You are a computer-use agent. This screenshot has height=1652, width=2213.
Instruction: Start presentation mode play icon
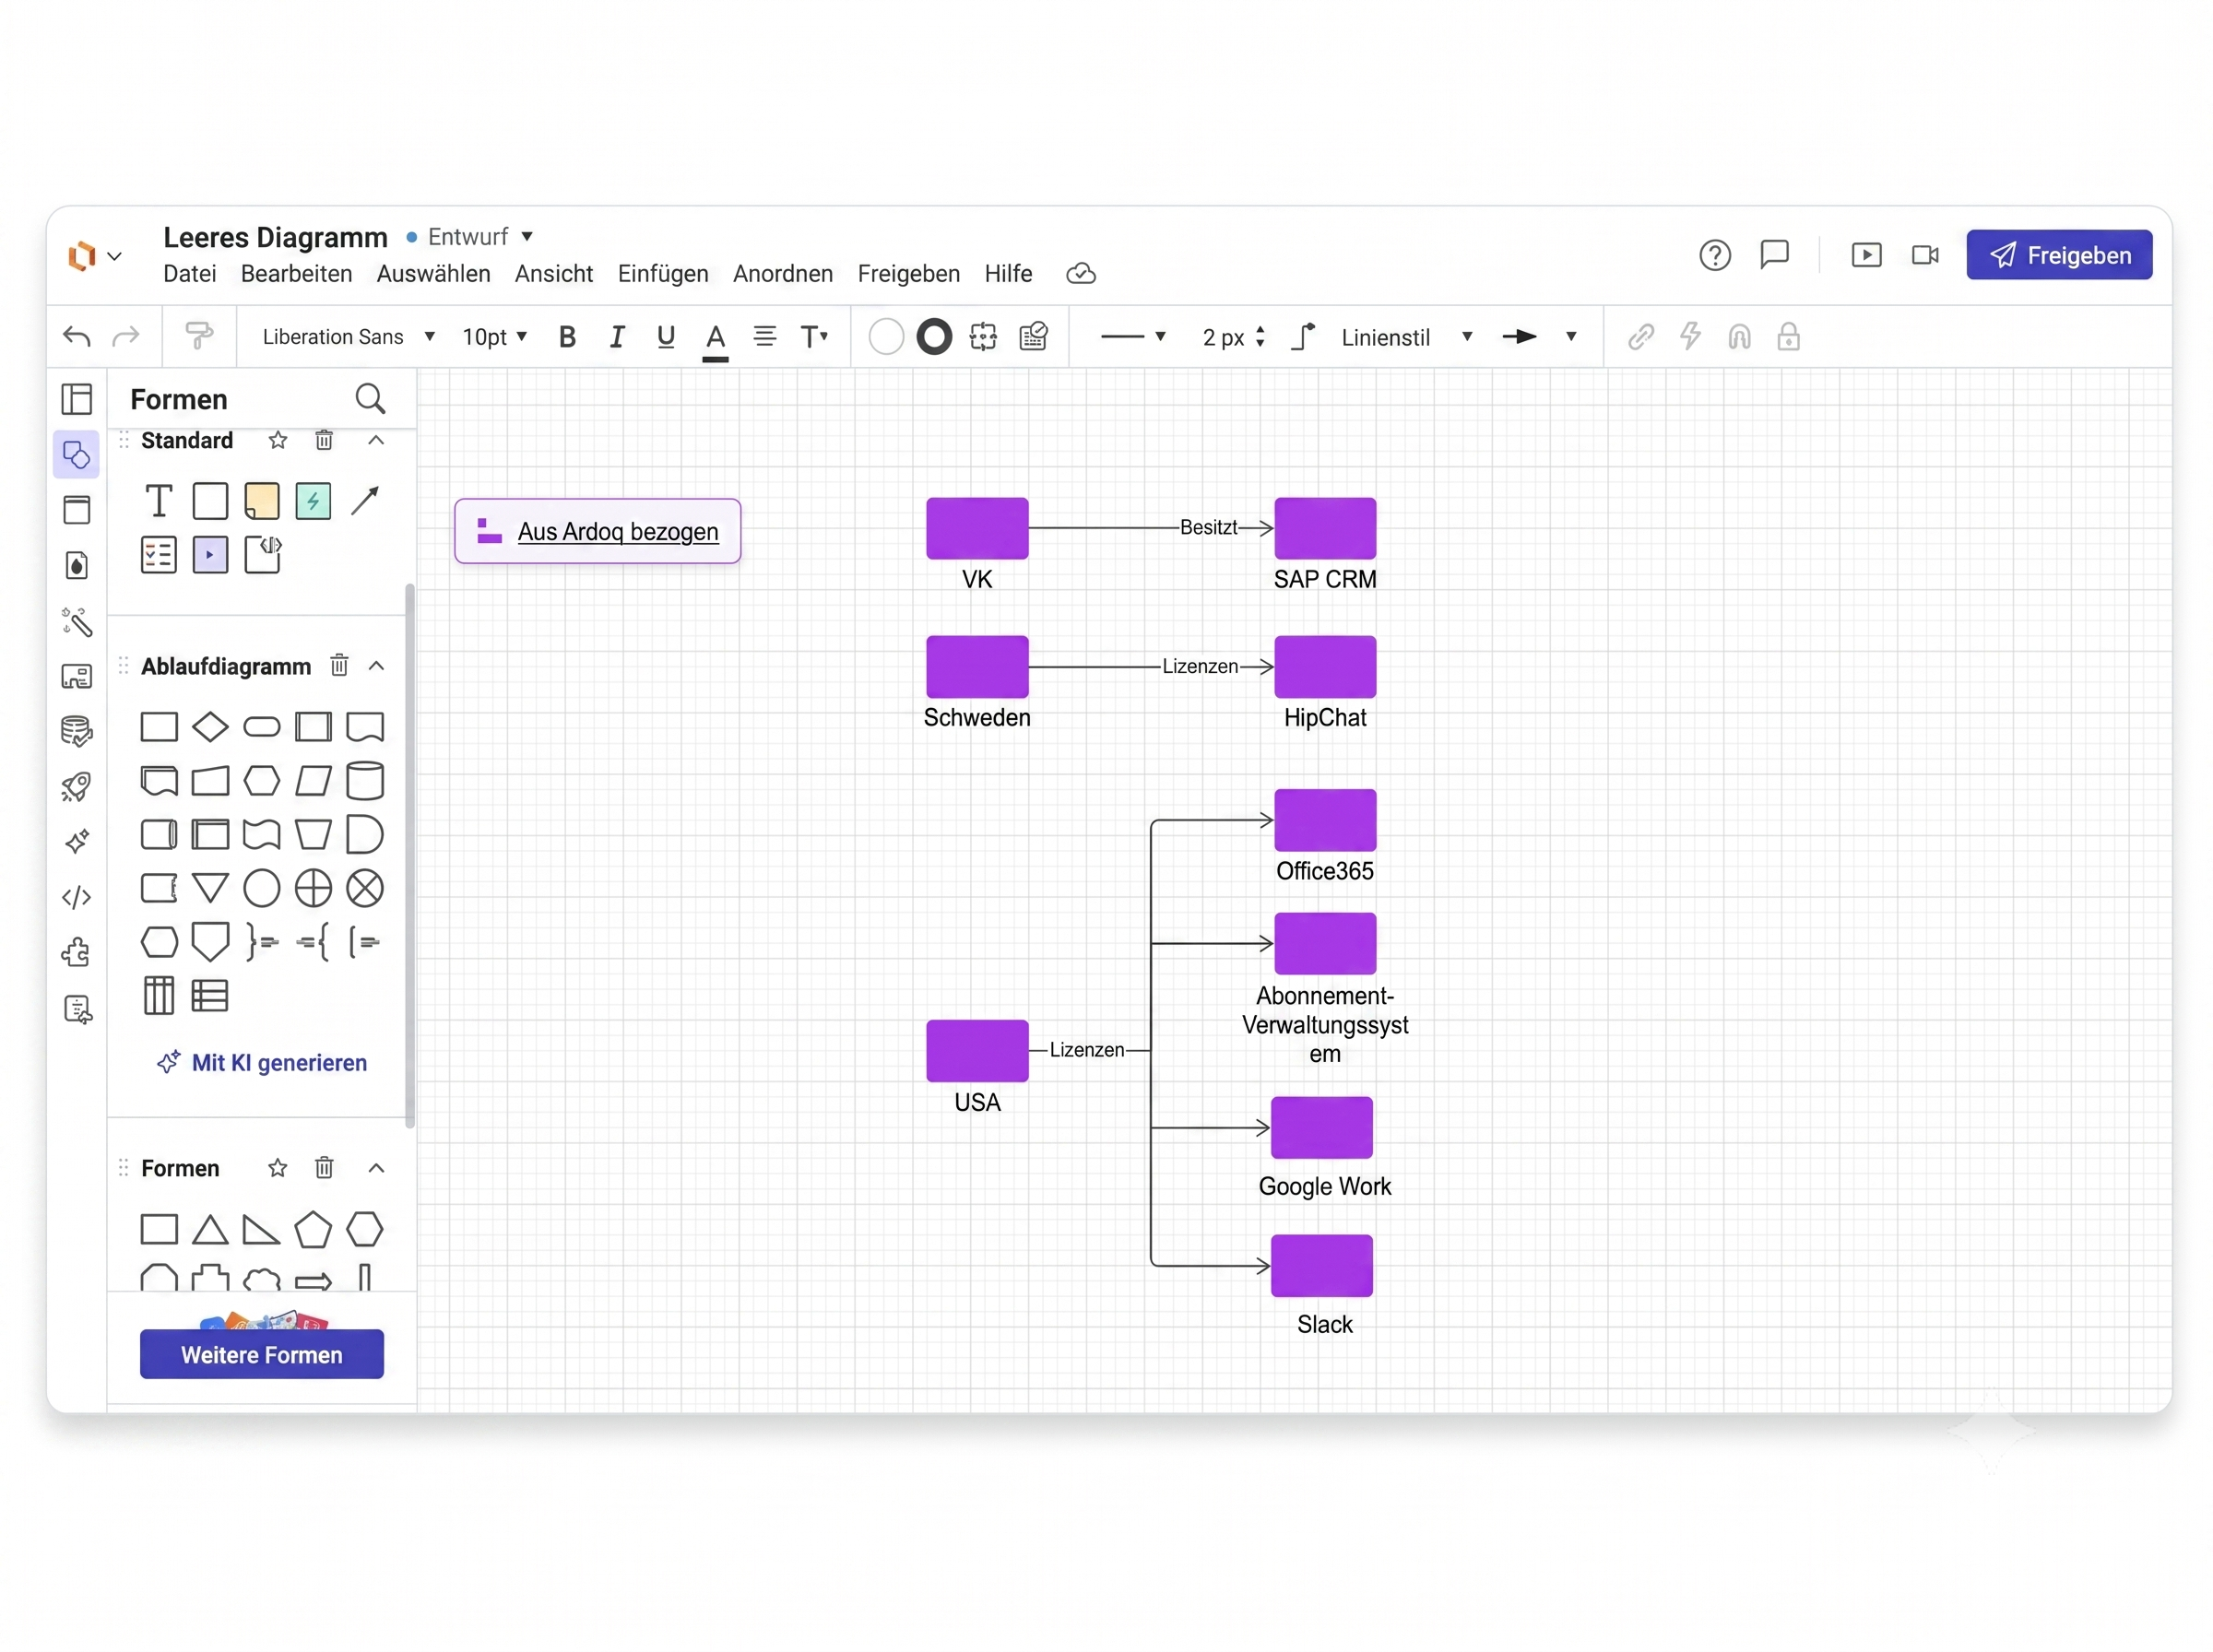pyautogui.click(x=1866, y=255)
